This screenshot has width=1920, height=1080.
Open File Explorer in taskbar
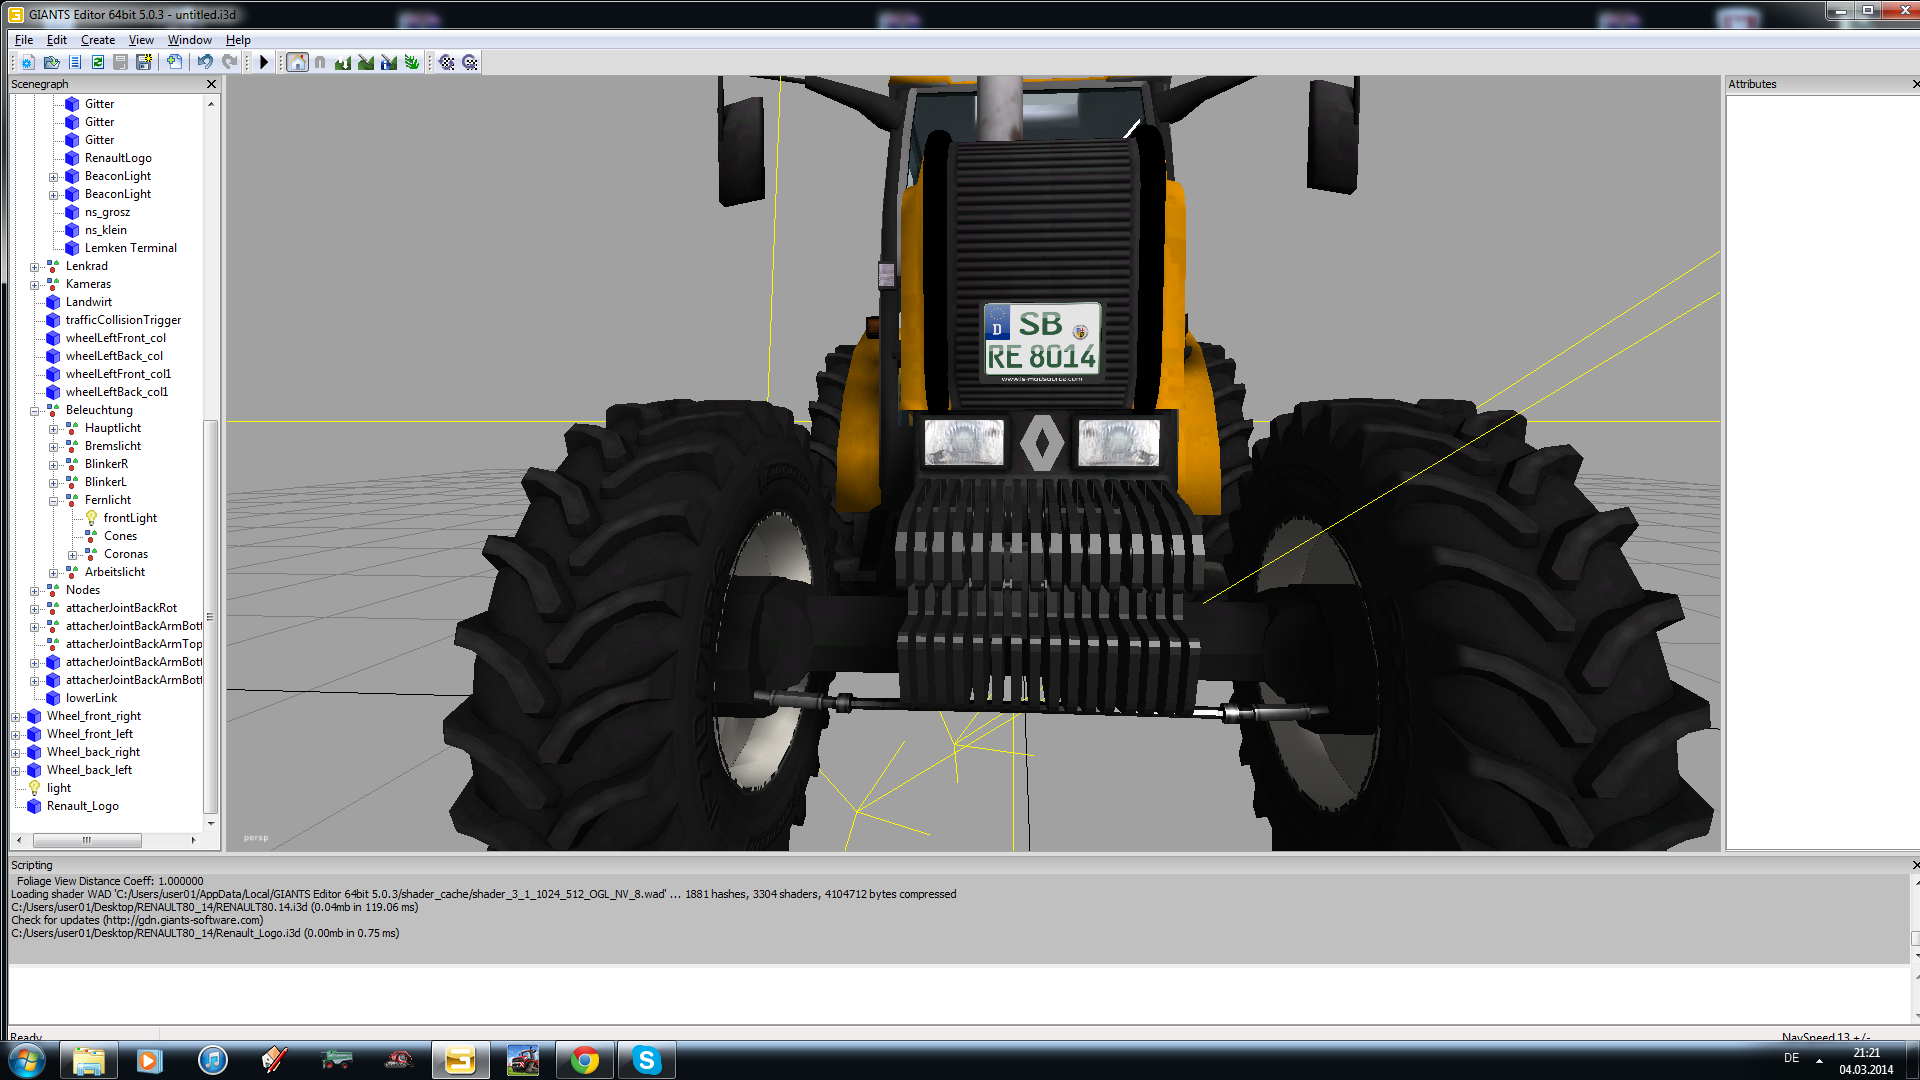click(89, 1060)
